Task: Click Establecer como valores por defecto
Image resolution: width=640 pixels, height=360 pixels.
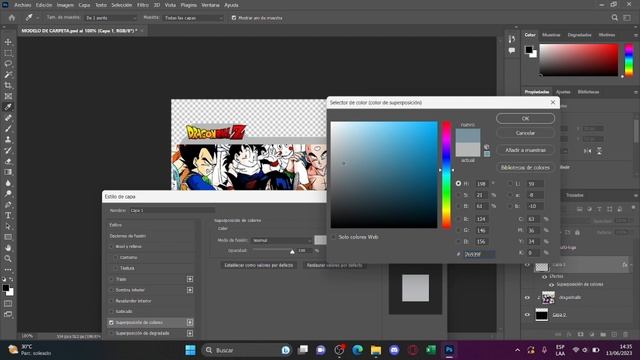Action: coord(259,265)
